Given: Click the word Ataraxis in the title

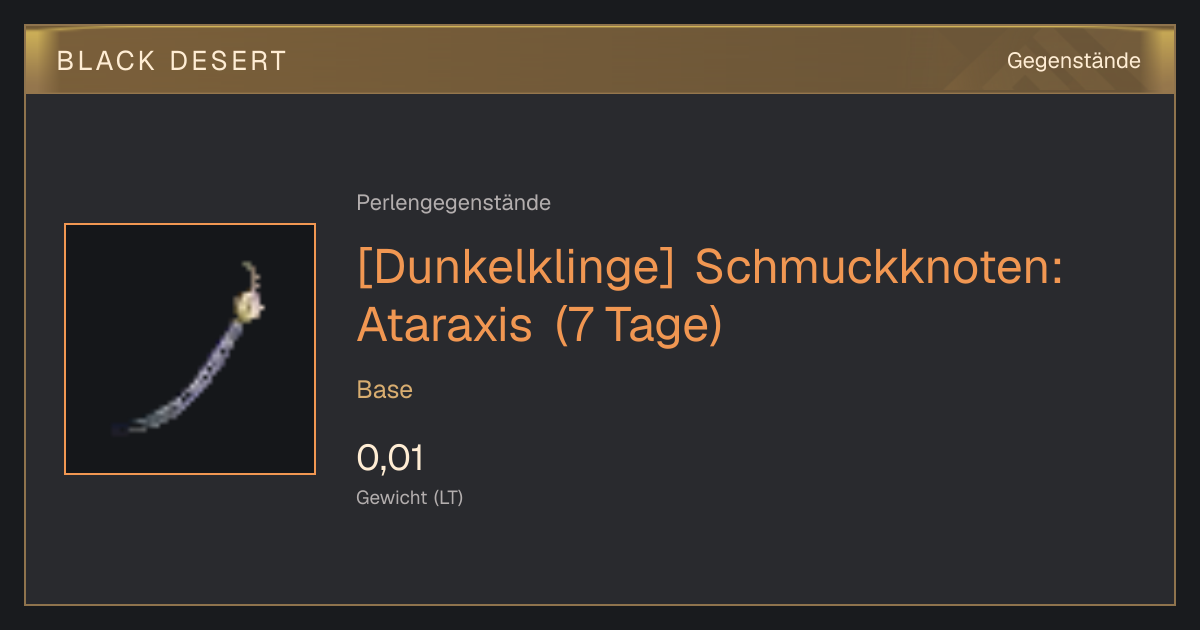Looking at the screenshot, I should click(x=444, y=326).
